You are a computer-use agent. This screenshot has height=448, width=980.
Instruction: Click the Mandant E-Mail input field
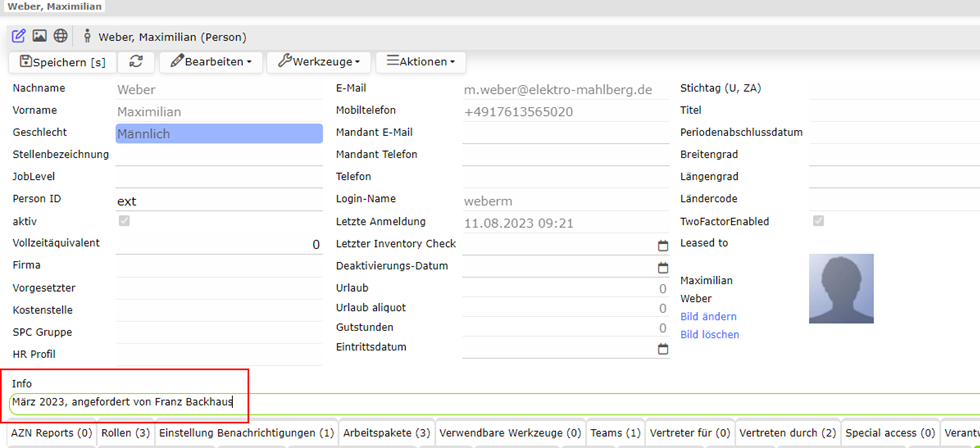[566, 133]
